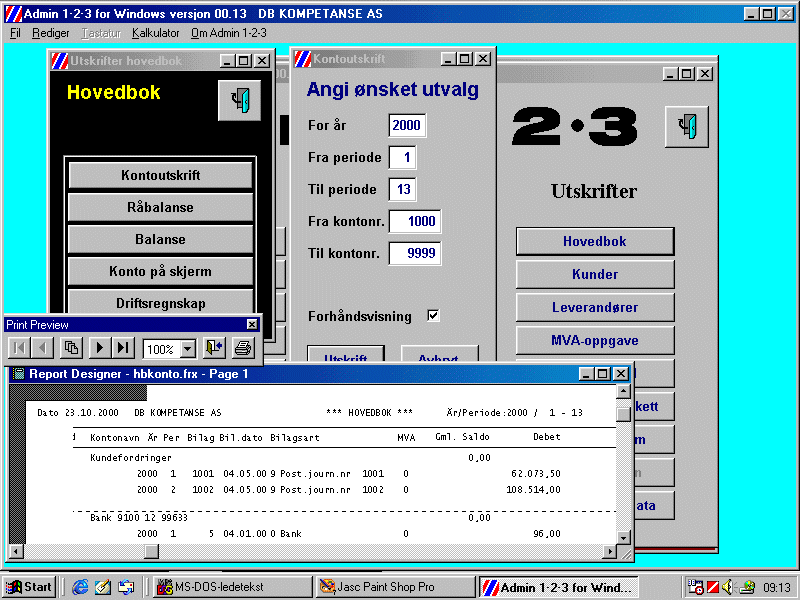Screen dimensions: 800x600
Task: Click the Råbalanse button
Action: click(160, 208)
